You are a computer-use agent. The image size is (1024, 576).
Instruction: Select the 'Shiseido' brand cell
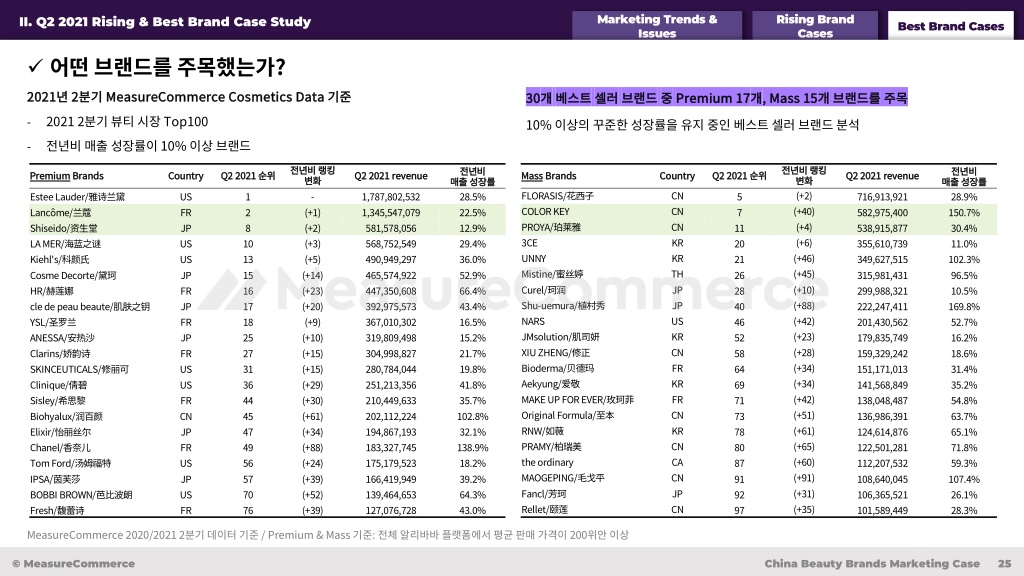62,228
